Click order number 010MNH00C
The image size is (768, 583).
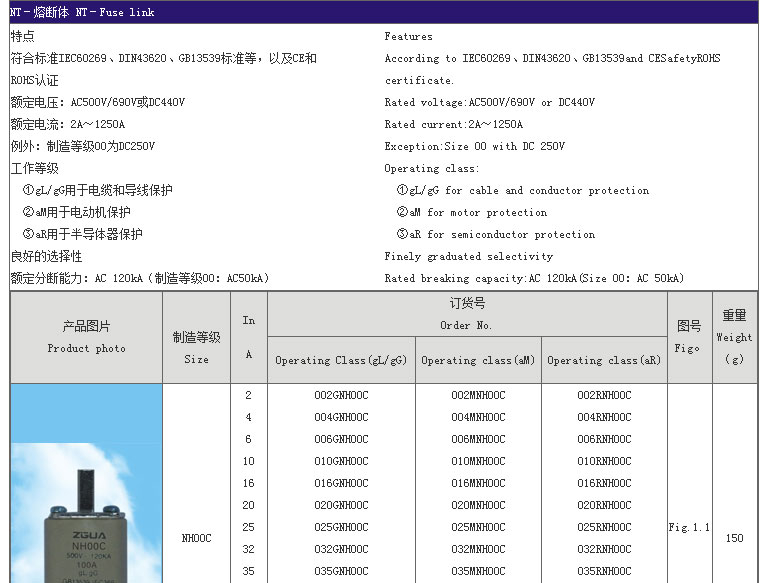(x=478, y=462)
